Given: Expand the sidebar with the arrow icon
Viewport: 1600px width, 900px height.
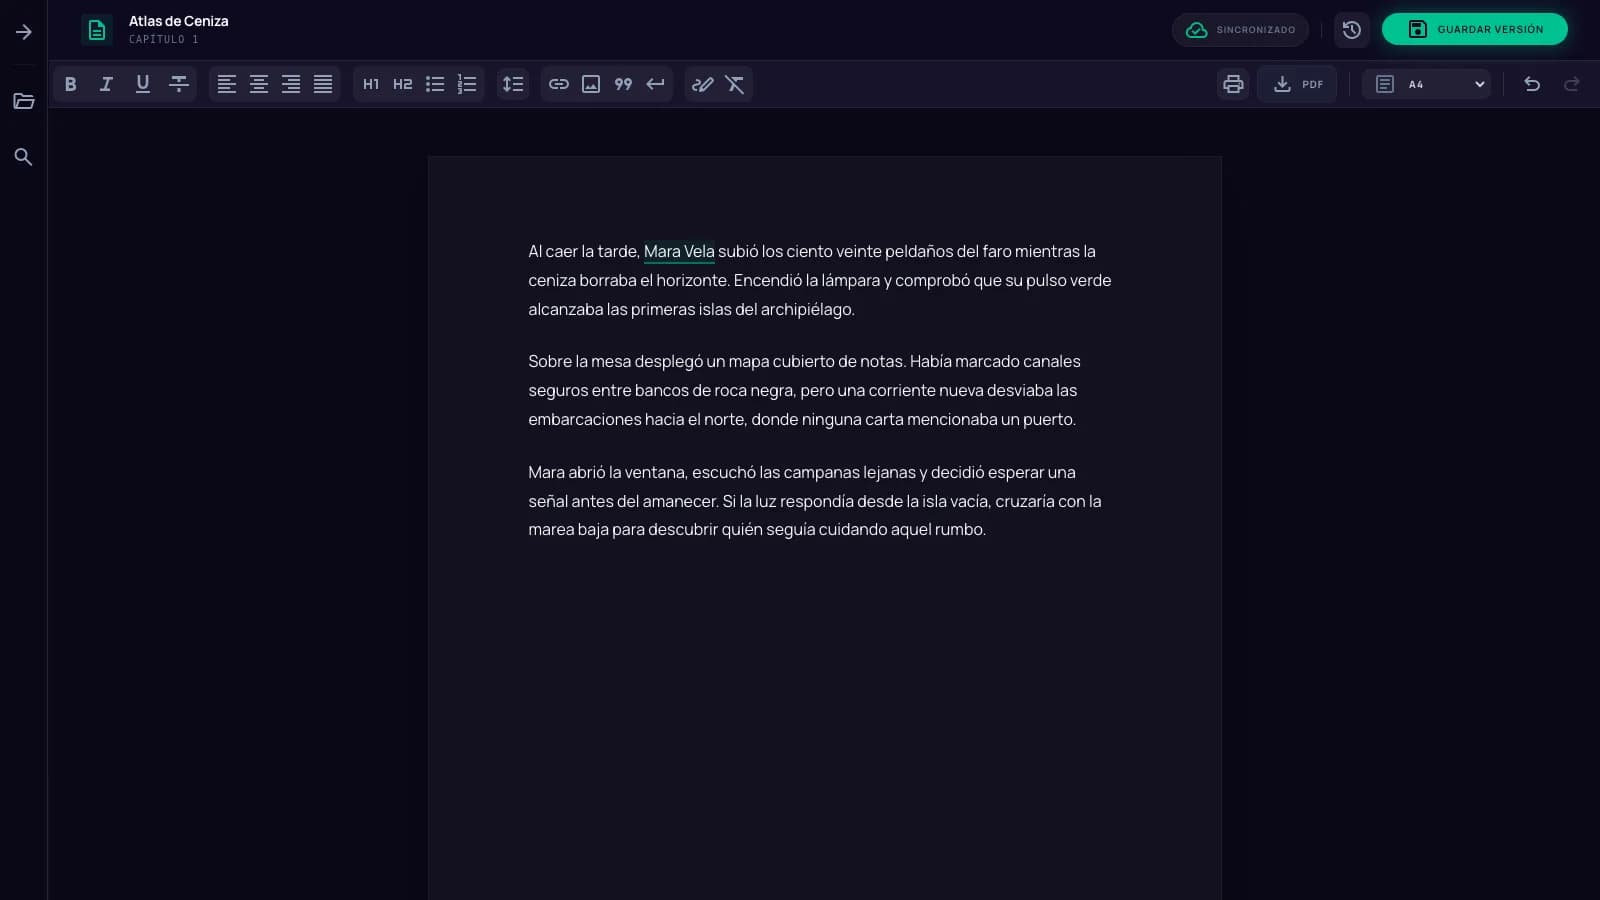Looking at the screenshot, I should tap(23, 32).
